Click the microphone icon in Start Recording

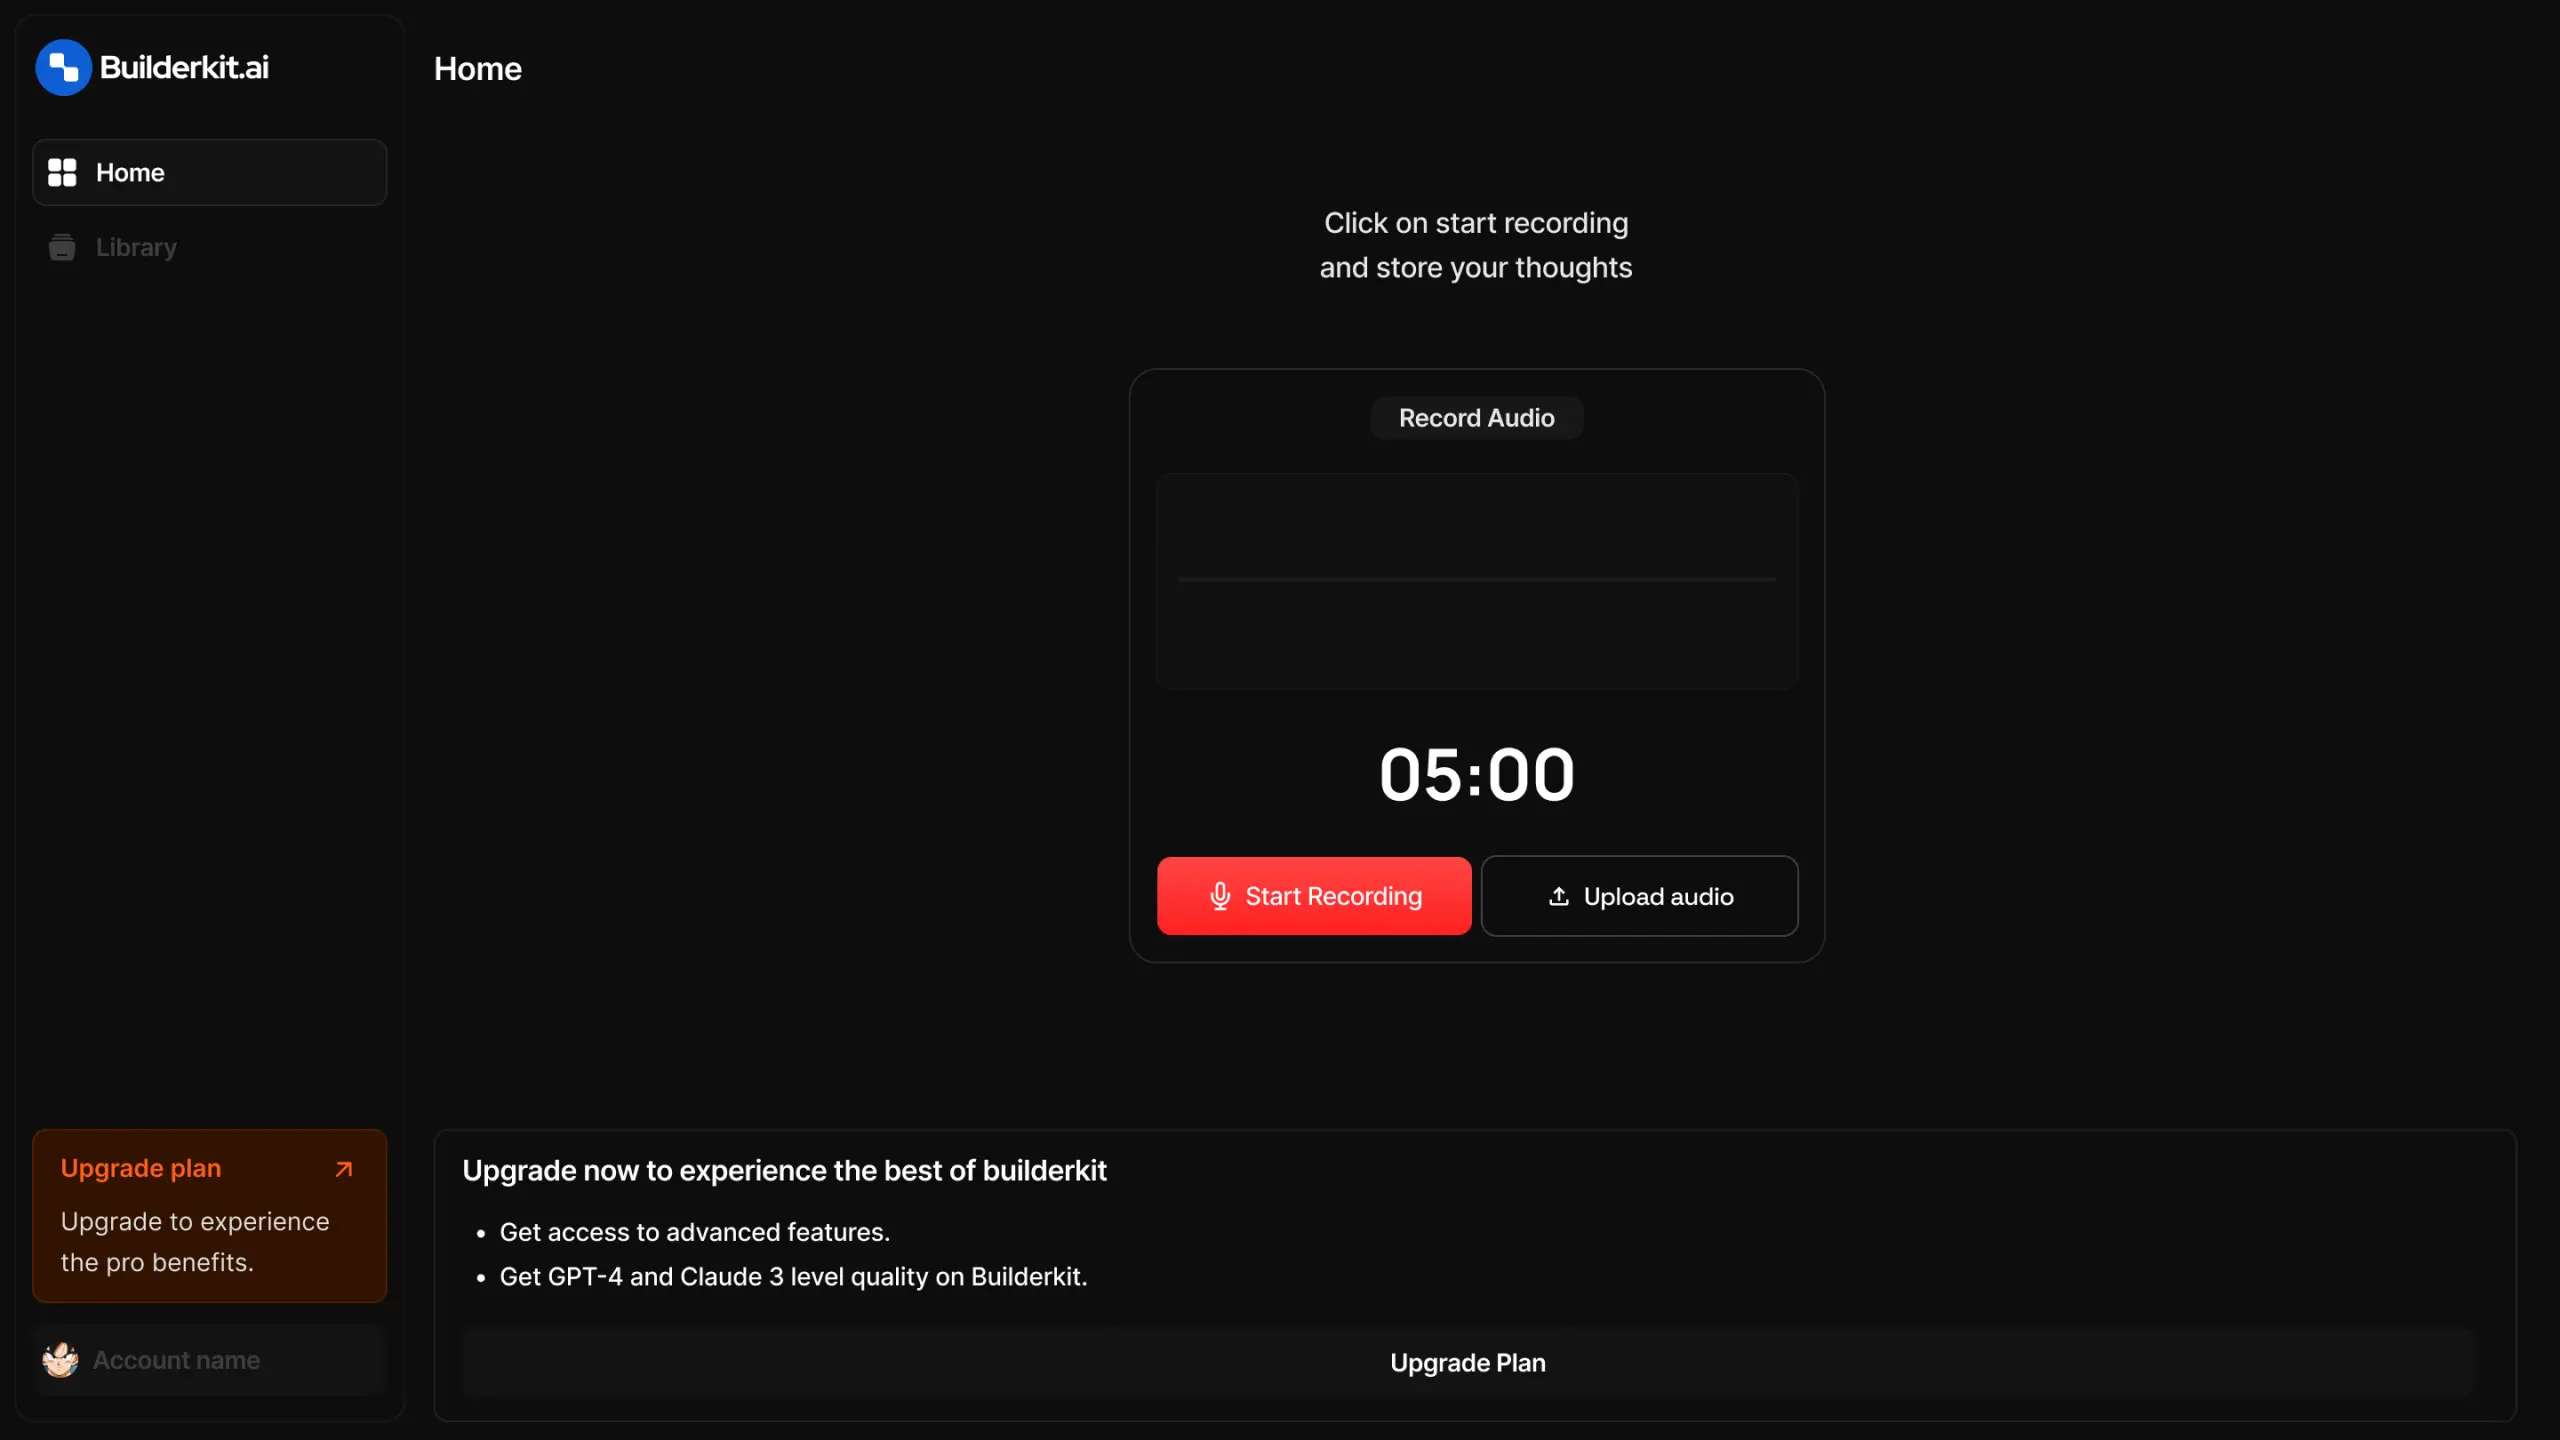pyautogui.click(x=1219, y=896)
